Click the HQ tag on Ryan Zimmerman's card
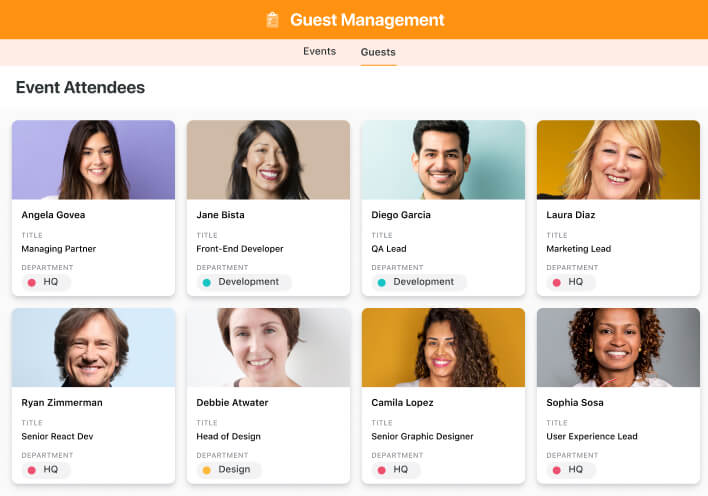 46,469
